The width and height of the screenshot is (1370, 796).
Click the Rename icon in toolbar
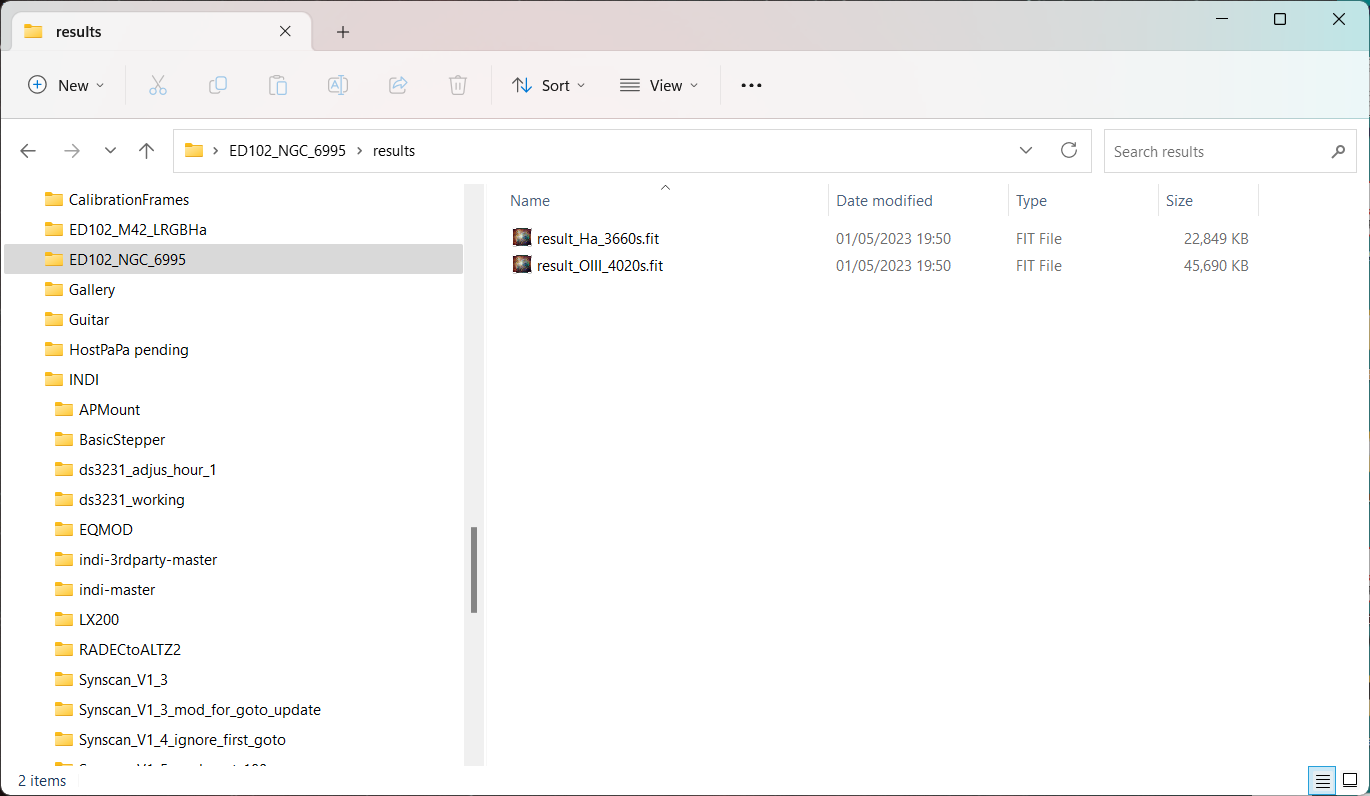pos(338,86)
